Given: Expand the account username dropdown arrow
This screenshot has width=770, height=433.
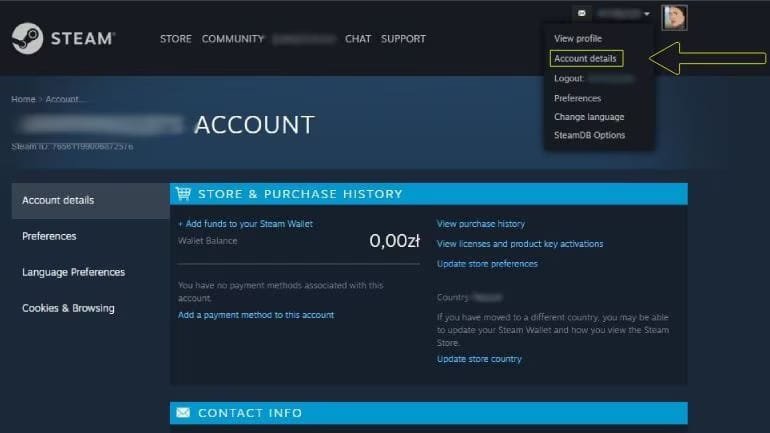Looking at the screenshot, I should (648, 14).
